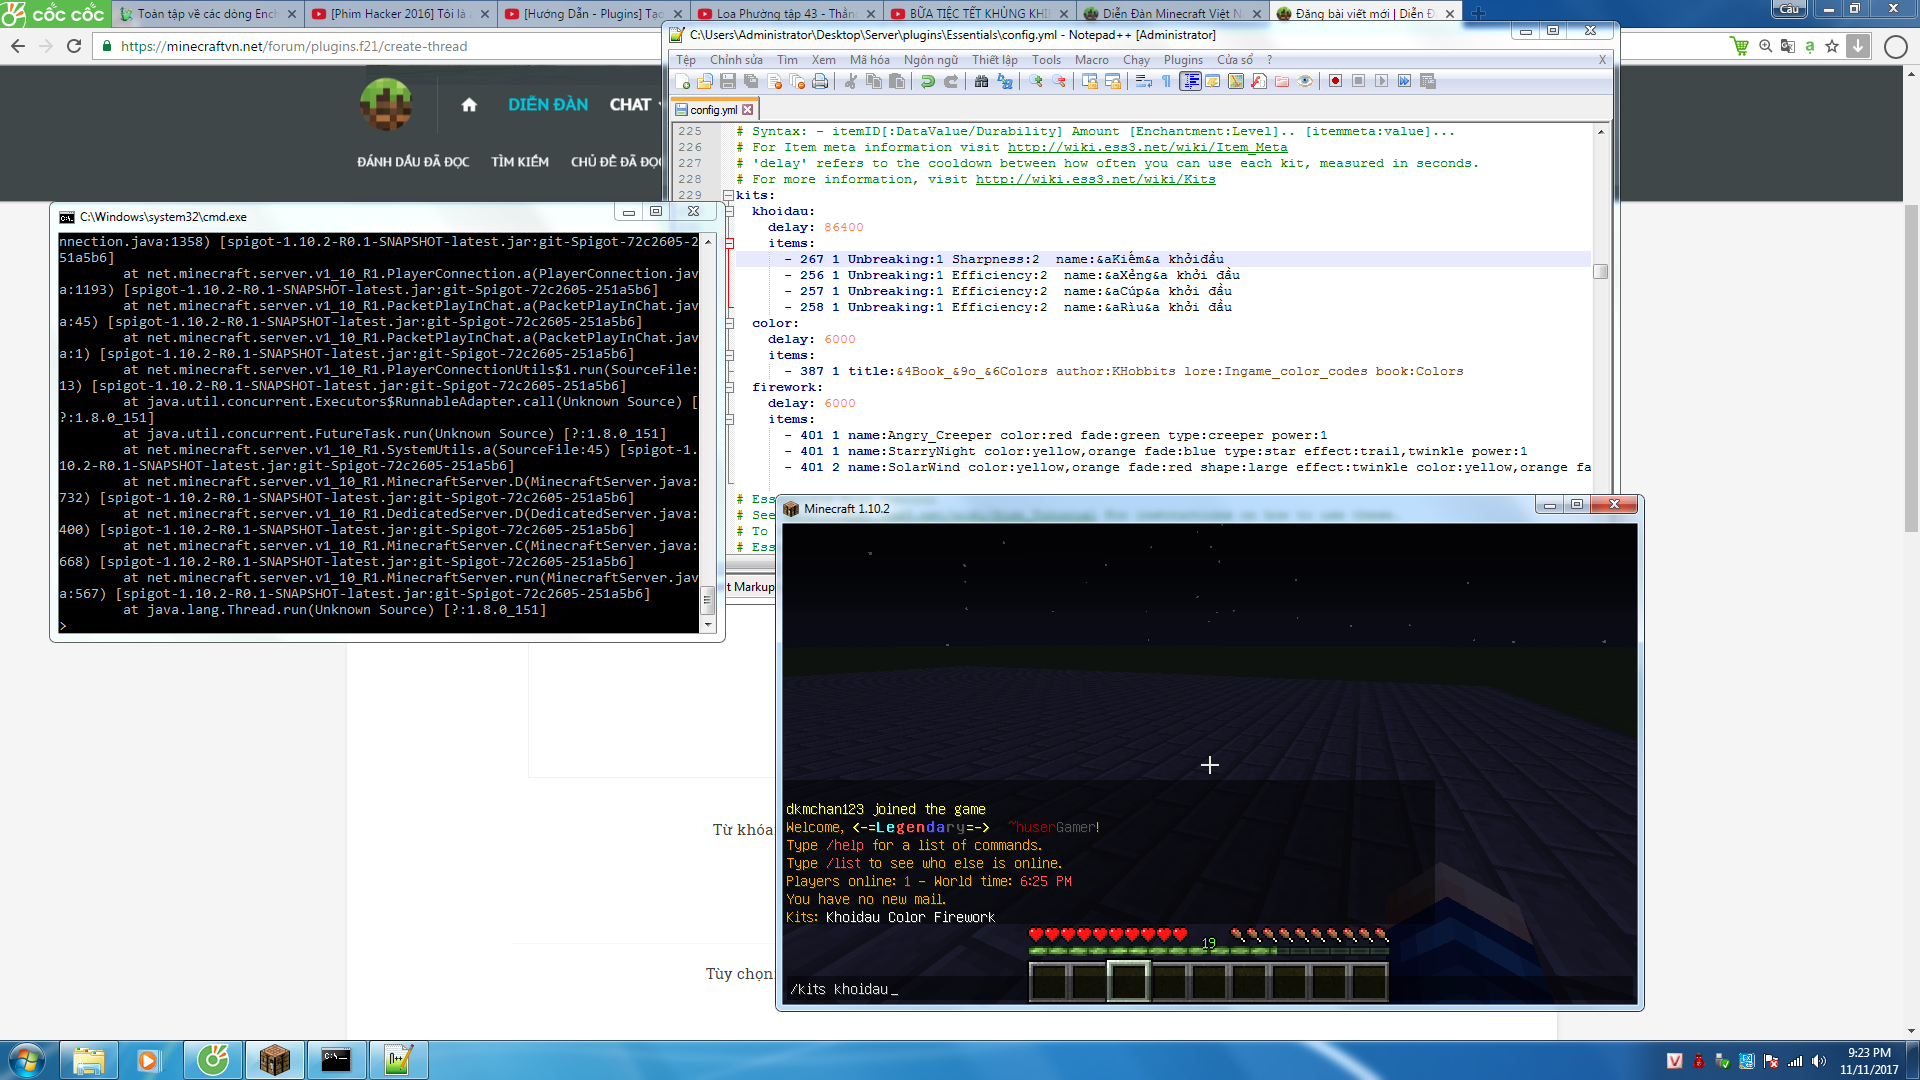Click the Notepad++ editor vertical scrollbar thumb
This screenshot has height=1080, width=1920.
[x=1600, y=272]
